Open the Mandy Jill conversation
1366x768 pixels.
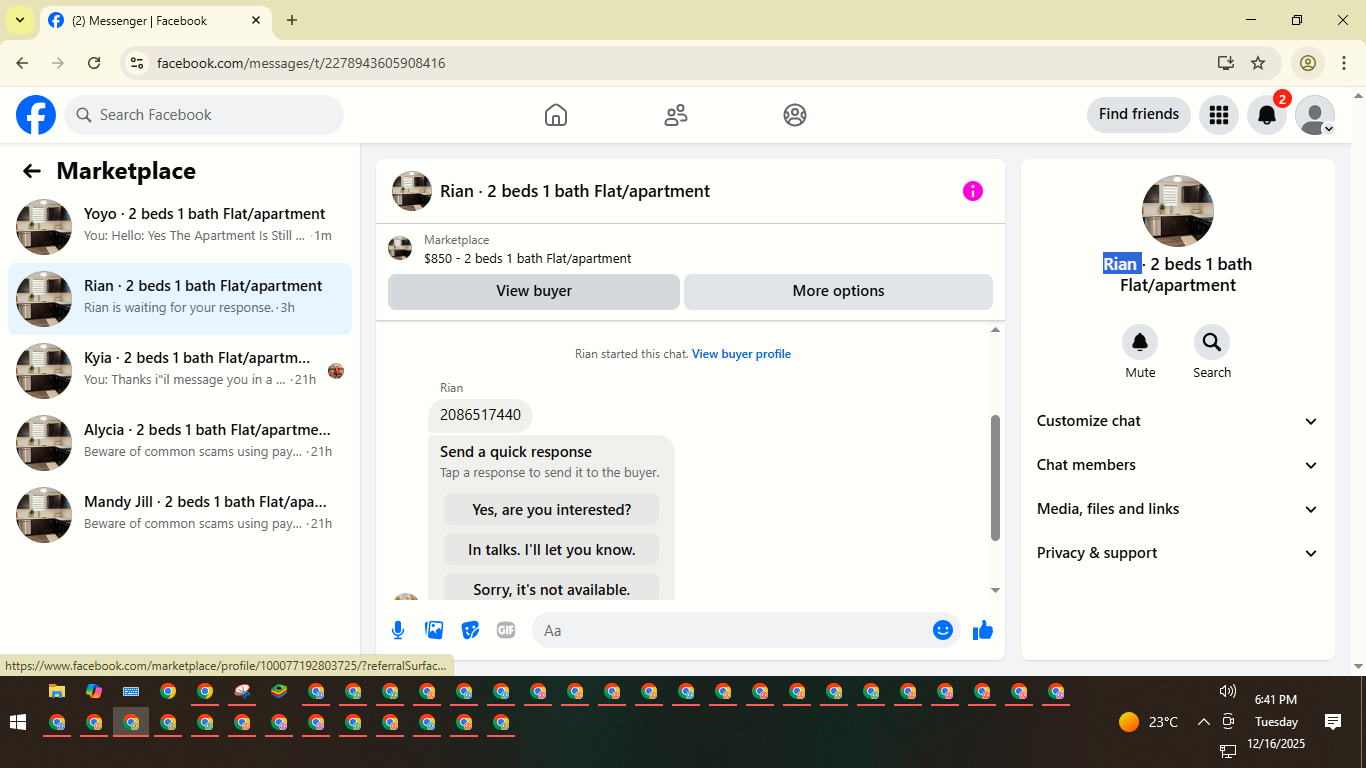(x=180, y=515)
